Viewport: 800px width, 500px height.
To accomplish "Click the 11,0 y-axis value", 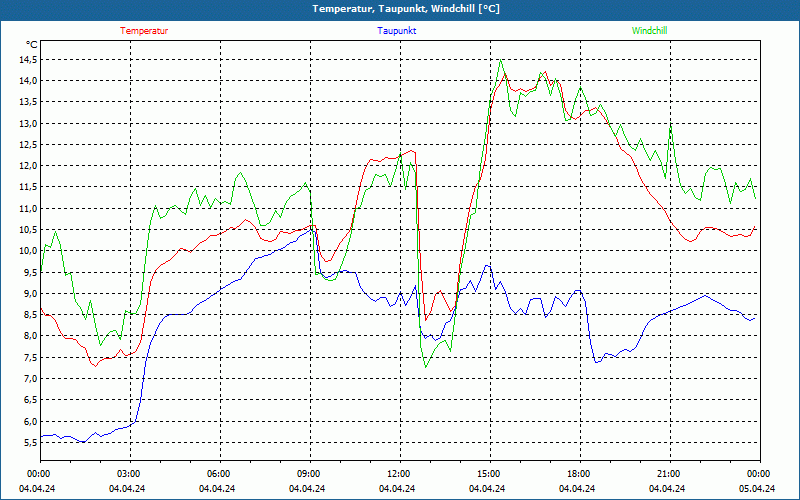I will 29,208.
